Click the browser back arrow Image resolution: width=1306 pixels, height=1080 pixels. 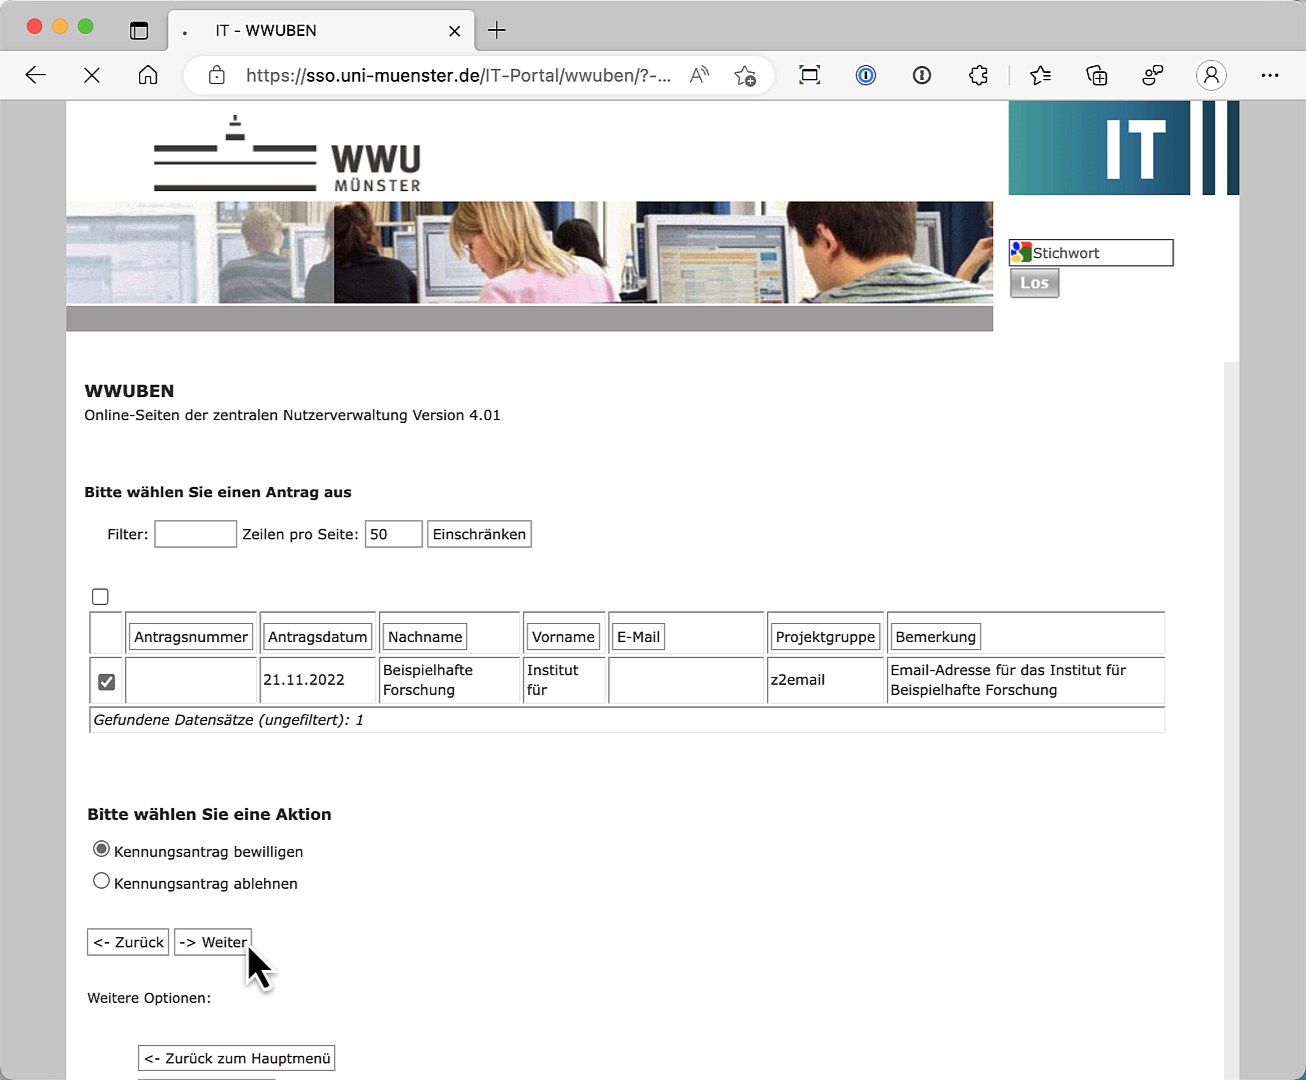point(36,75)
